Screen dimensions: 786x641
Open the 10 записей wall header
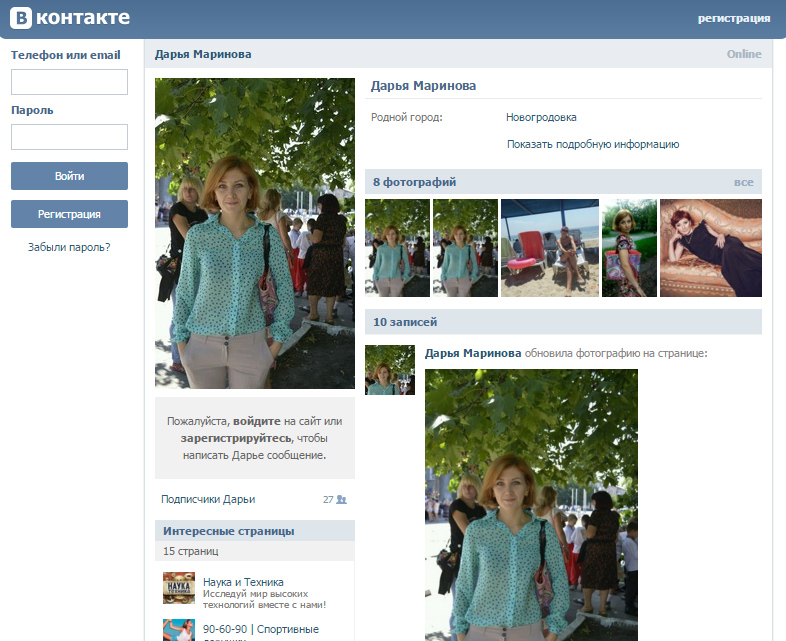(405, 322)
